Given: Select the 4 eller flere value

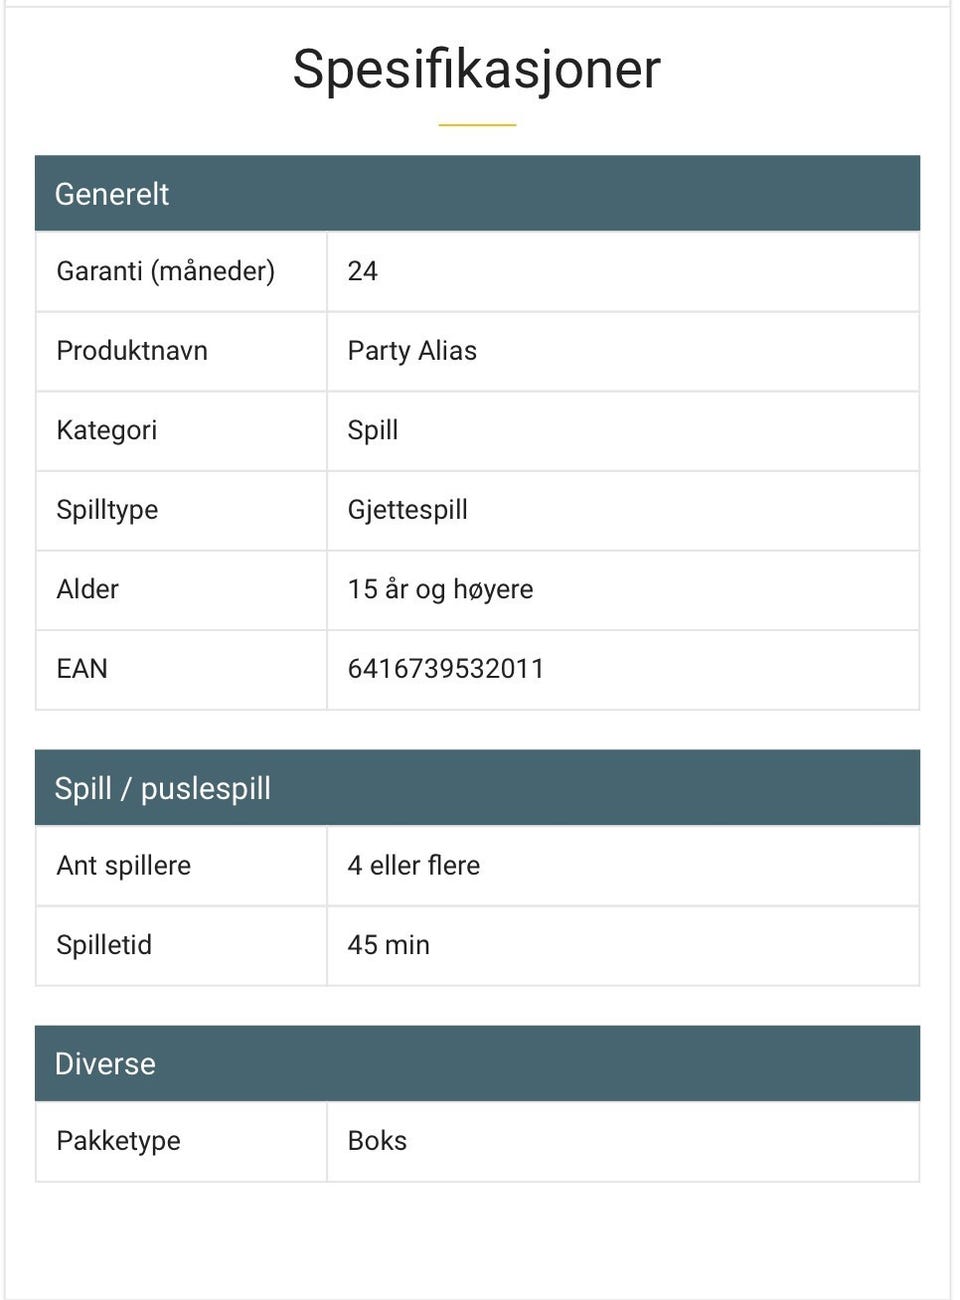Looking at the screenshot, I should tap(414, 866).
